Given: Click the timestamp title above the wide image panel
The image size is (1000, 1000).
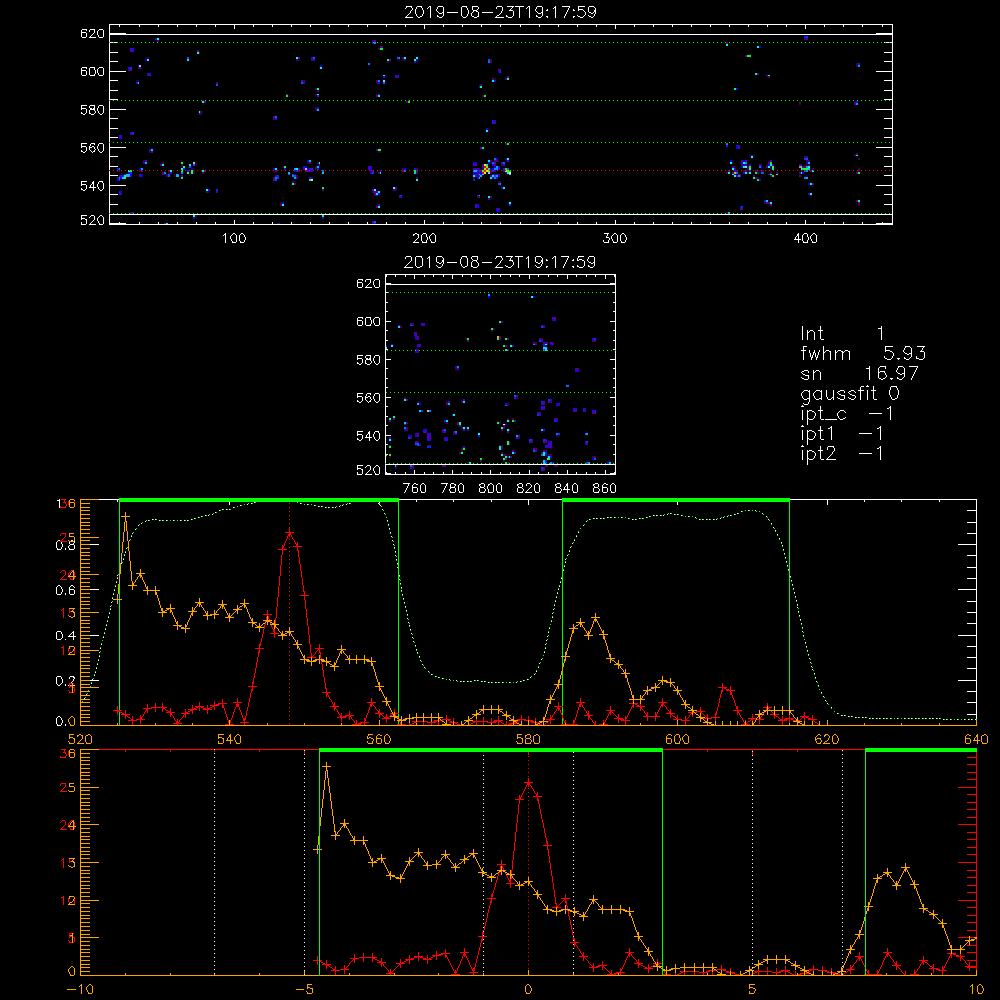Looking at the screenshot, I should tap(500, 11).
